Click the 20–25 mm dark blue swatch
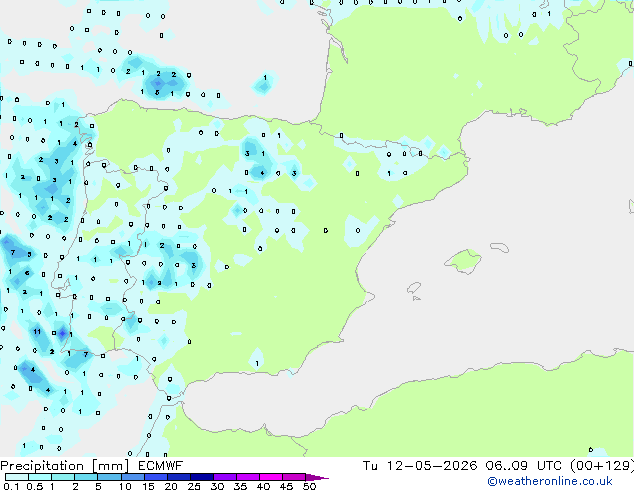 pyautogui.click(x=179, y=477)
